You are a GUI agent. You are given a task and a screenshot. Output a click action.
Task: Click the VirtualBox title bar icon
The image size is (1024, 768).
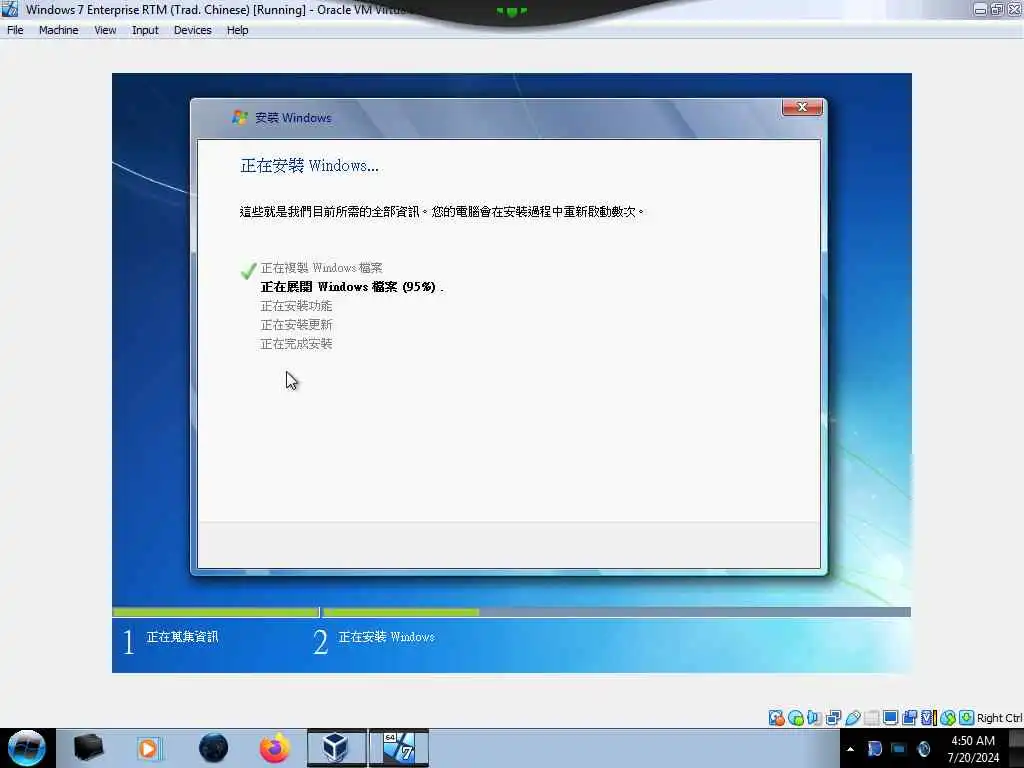pos(10,9)
